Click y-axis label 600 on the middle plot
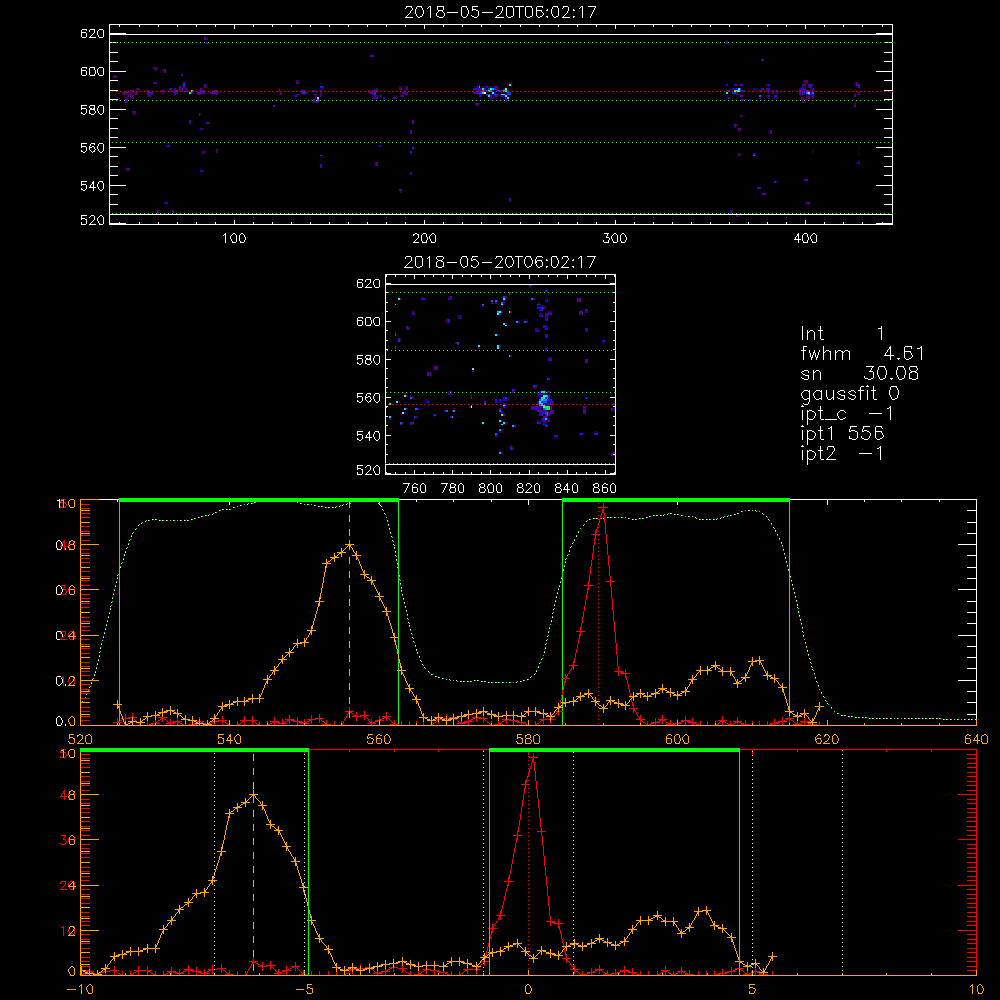The width and height of the screenshot is (1000, 1000). (369, 321)
